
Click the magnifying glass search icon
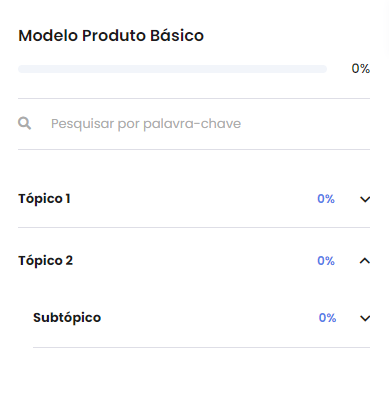[25, 124]
